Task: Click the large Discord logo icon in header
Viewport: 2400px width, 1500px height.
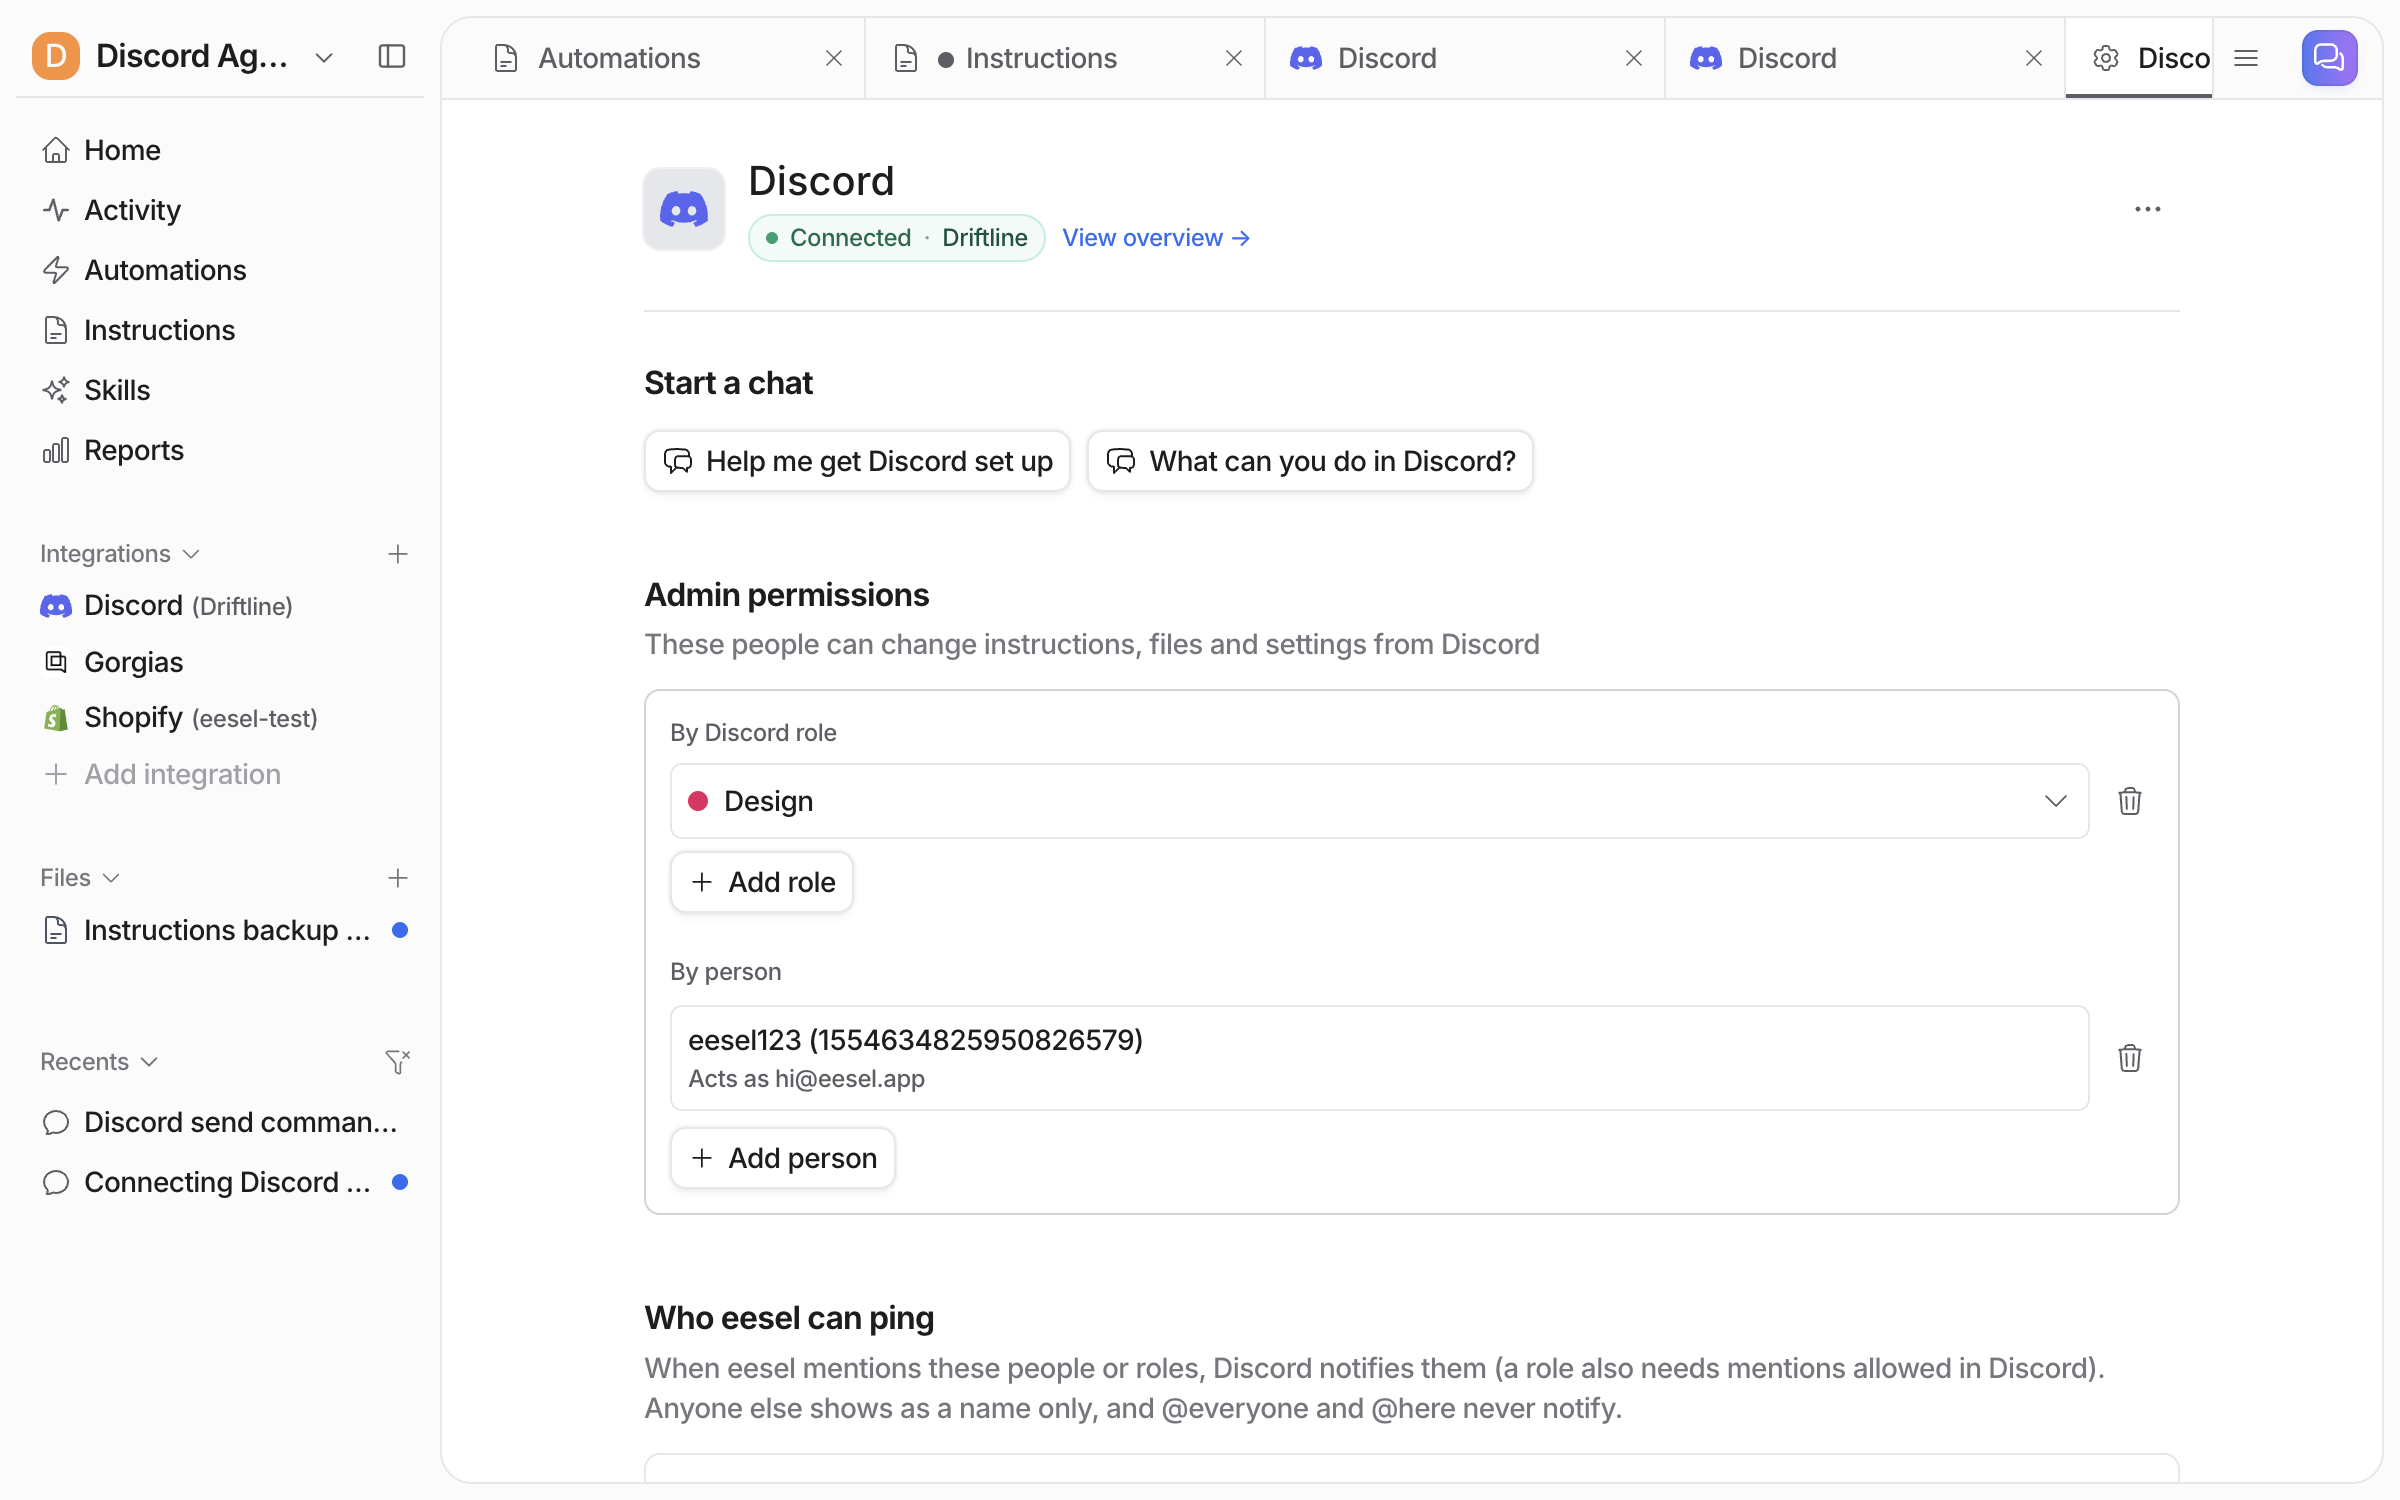Action: [x=684, y=209]
